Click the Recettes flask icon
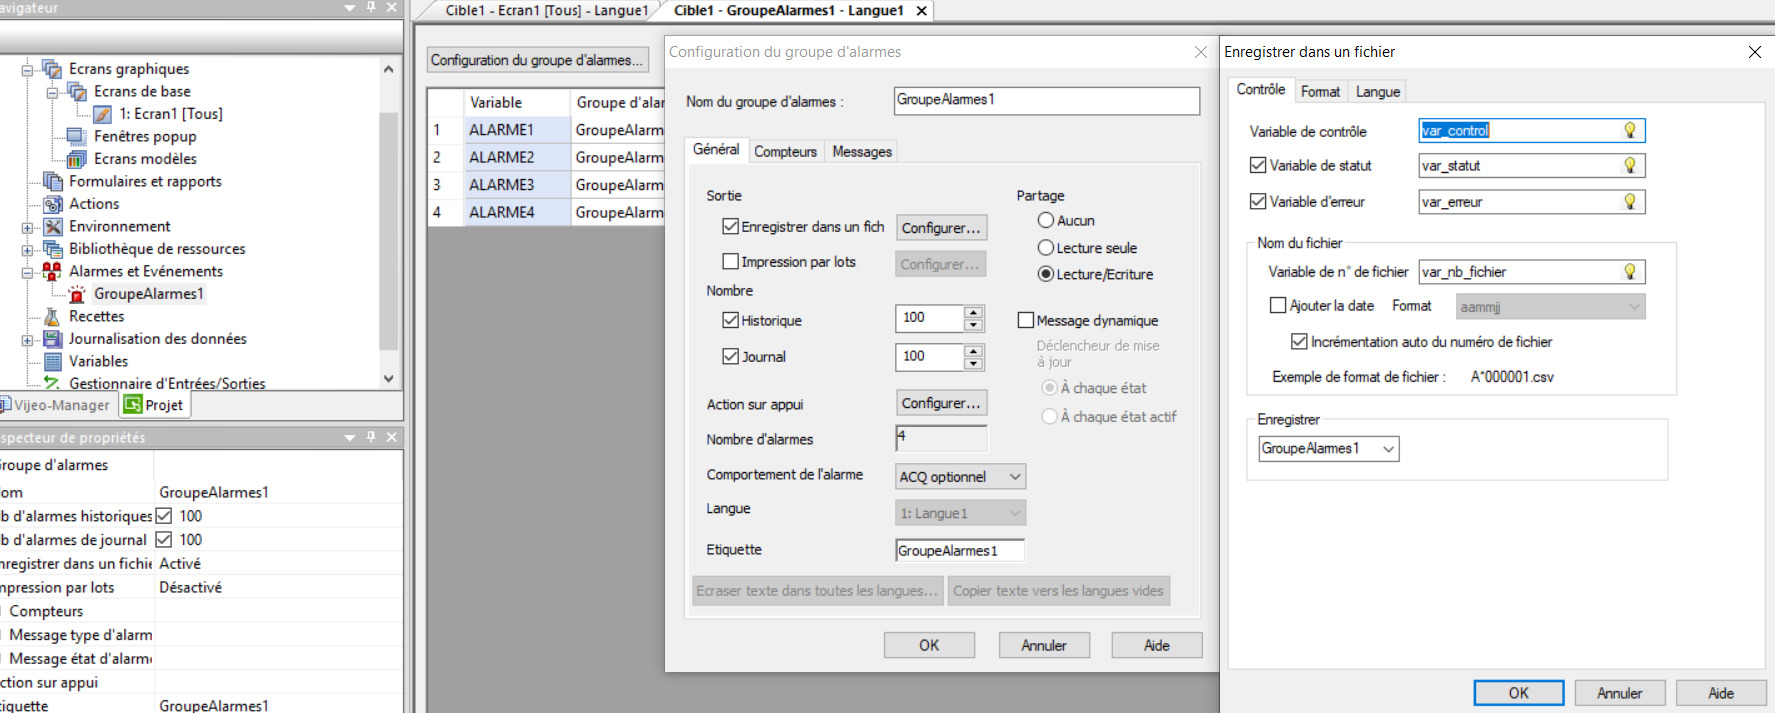The width and height of the screenshot is (1775, 713). (x=52, y=316)
